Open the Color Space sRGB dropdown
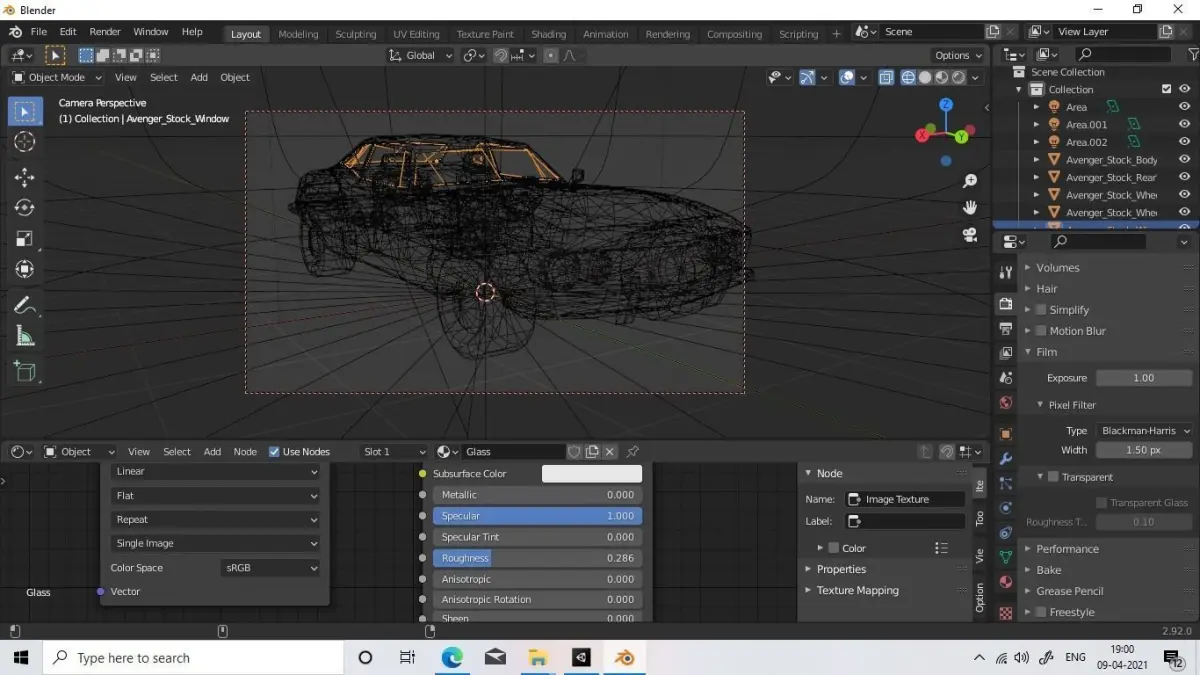This screenshot has width=1200, height=675. point(270,568)
